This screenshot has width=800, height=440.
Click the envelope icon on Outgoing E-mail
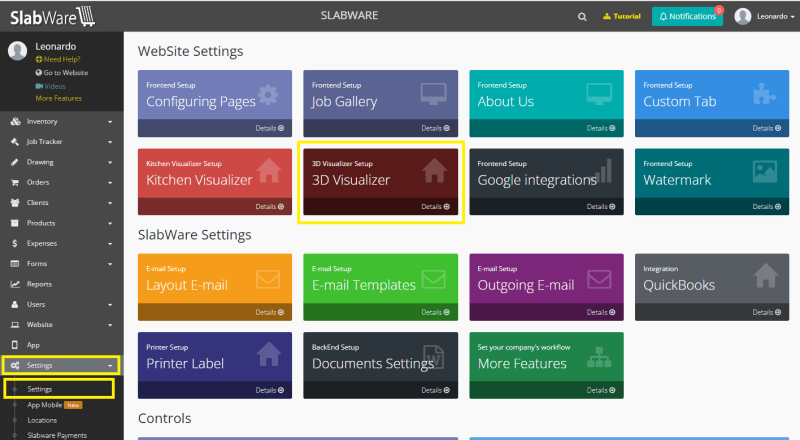599,279
